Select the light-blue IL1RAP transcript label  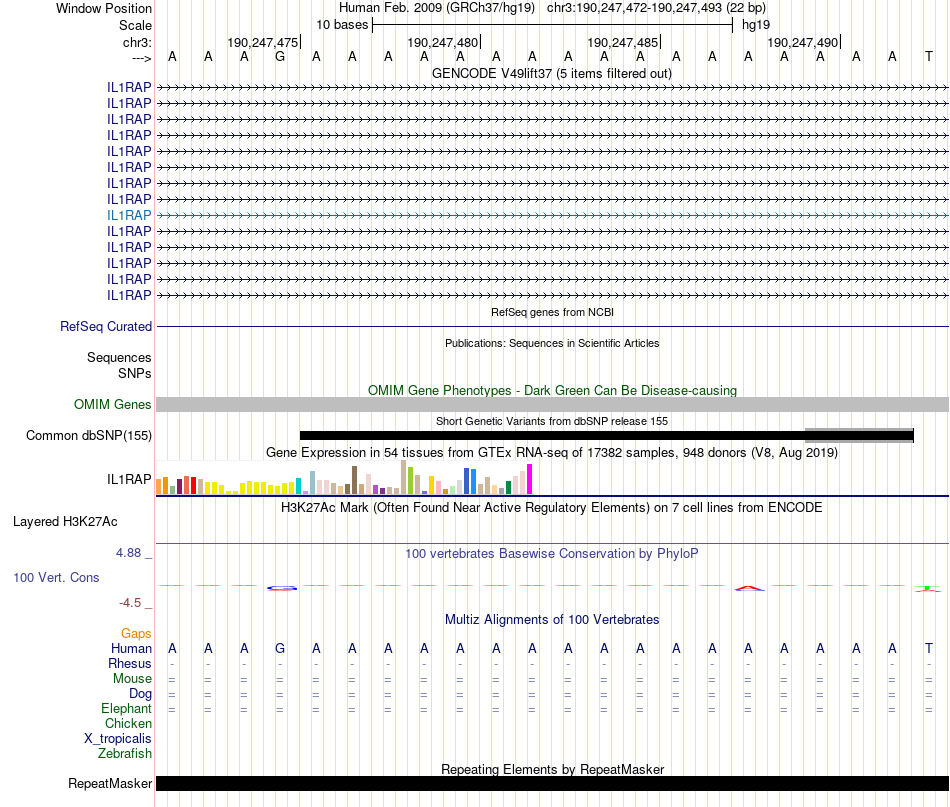coord(129,215)
